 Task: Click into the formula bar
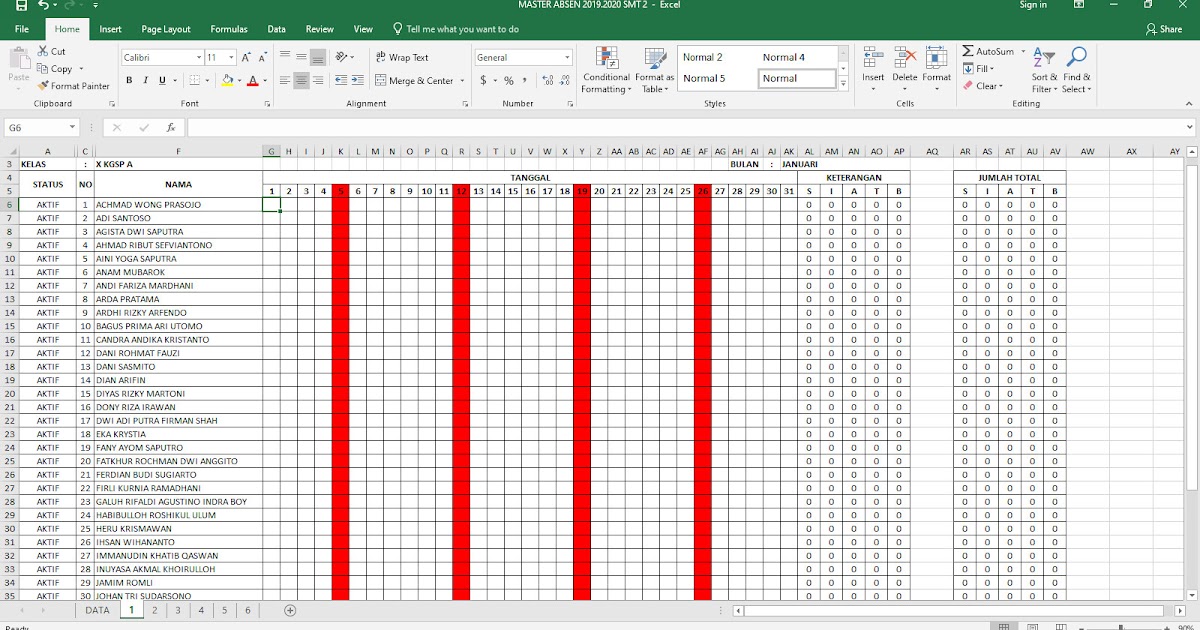690,128
